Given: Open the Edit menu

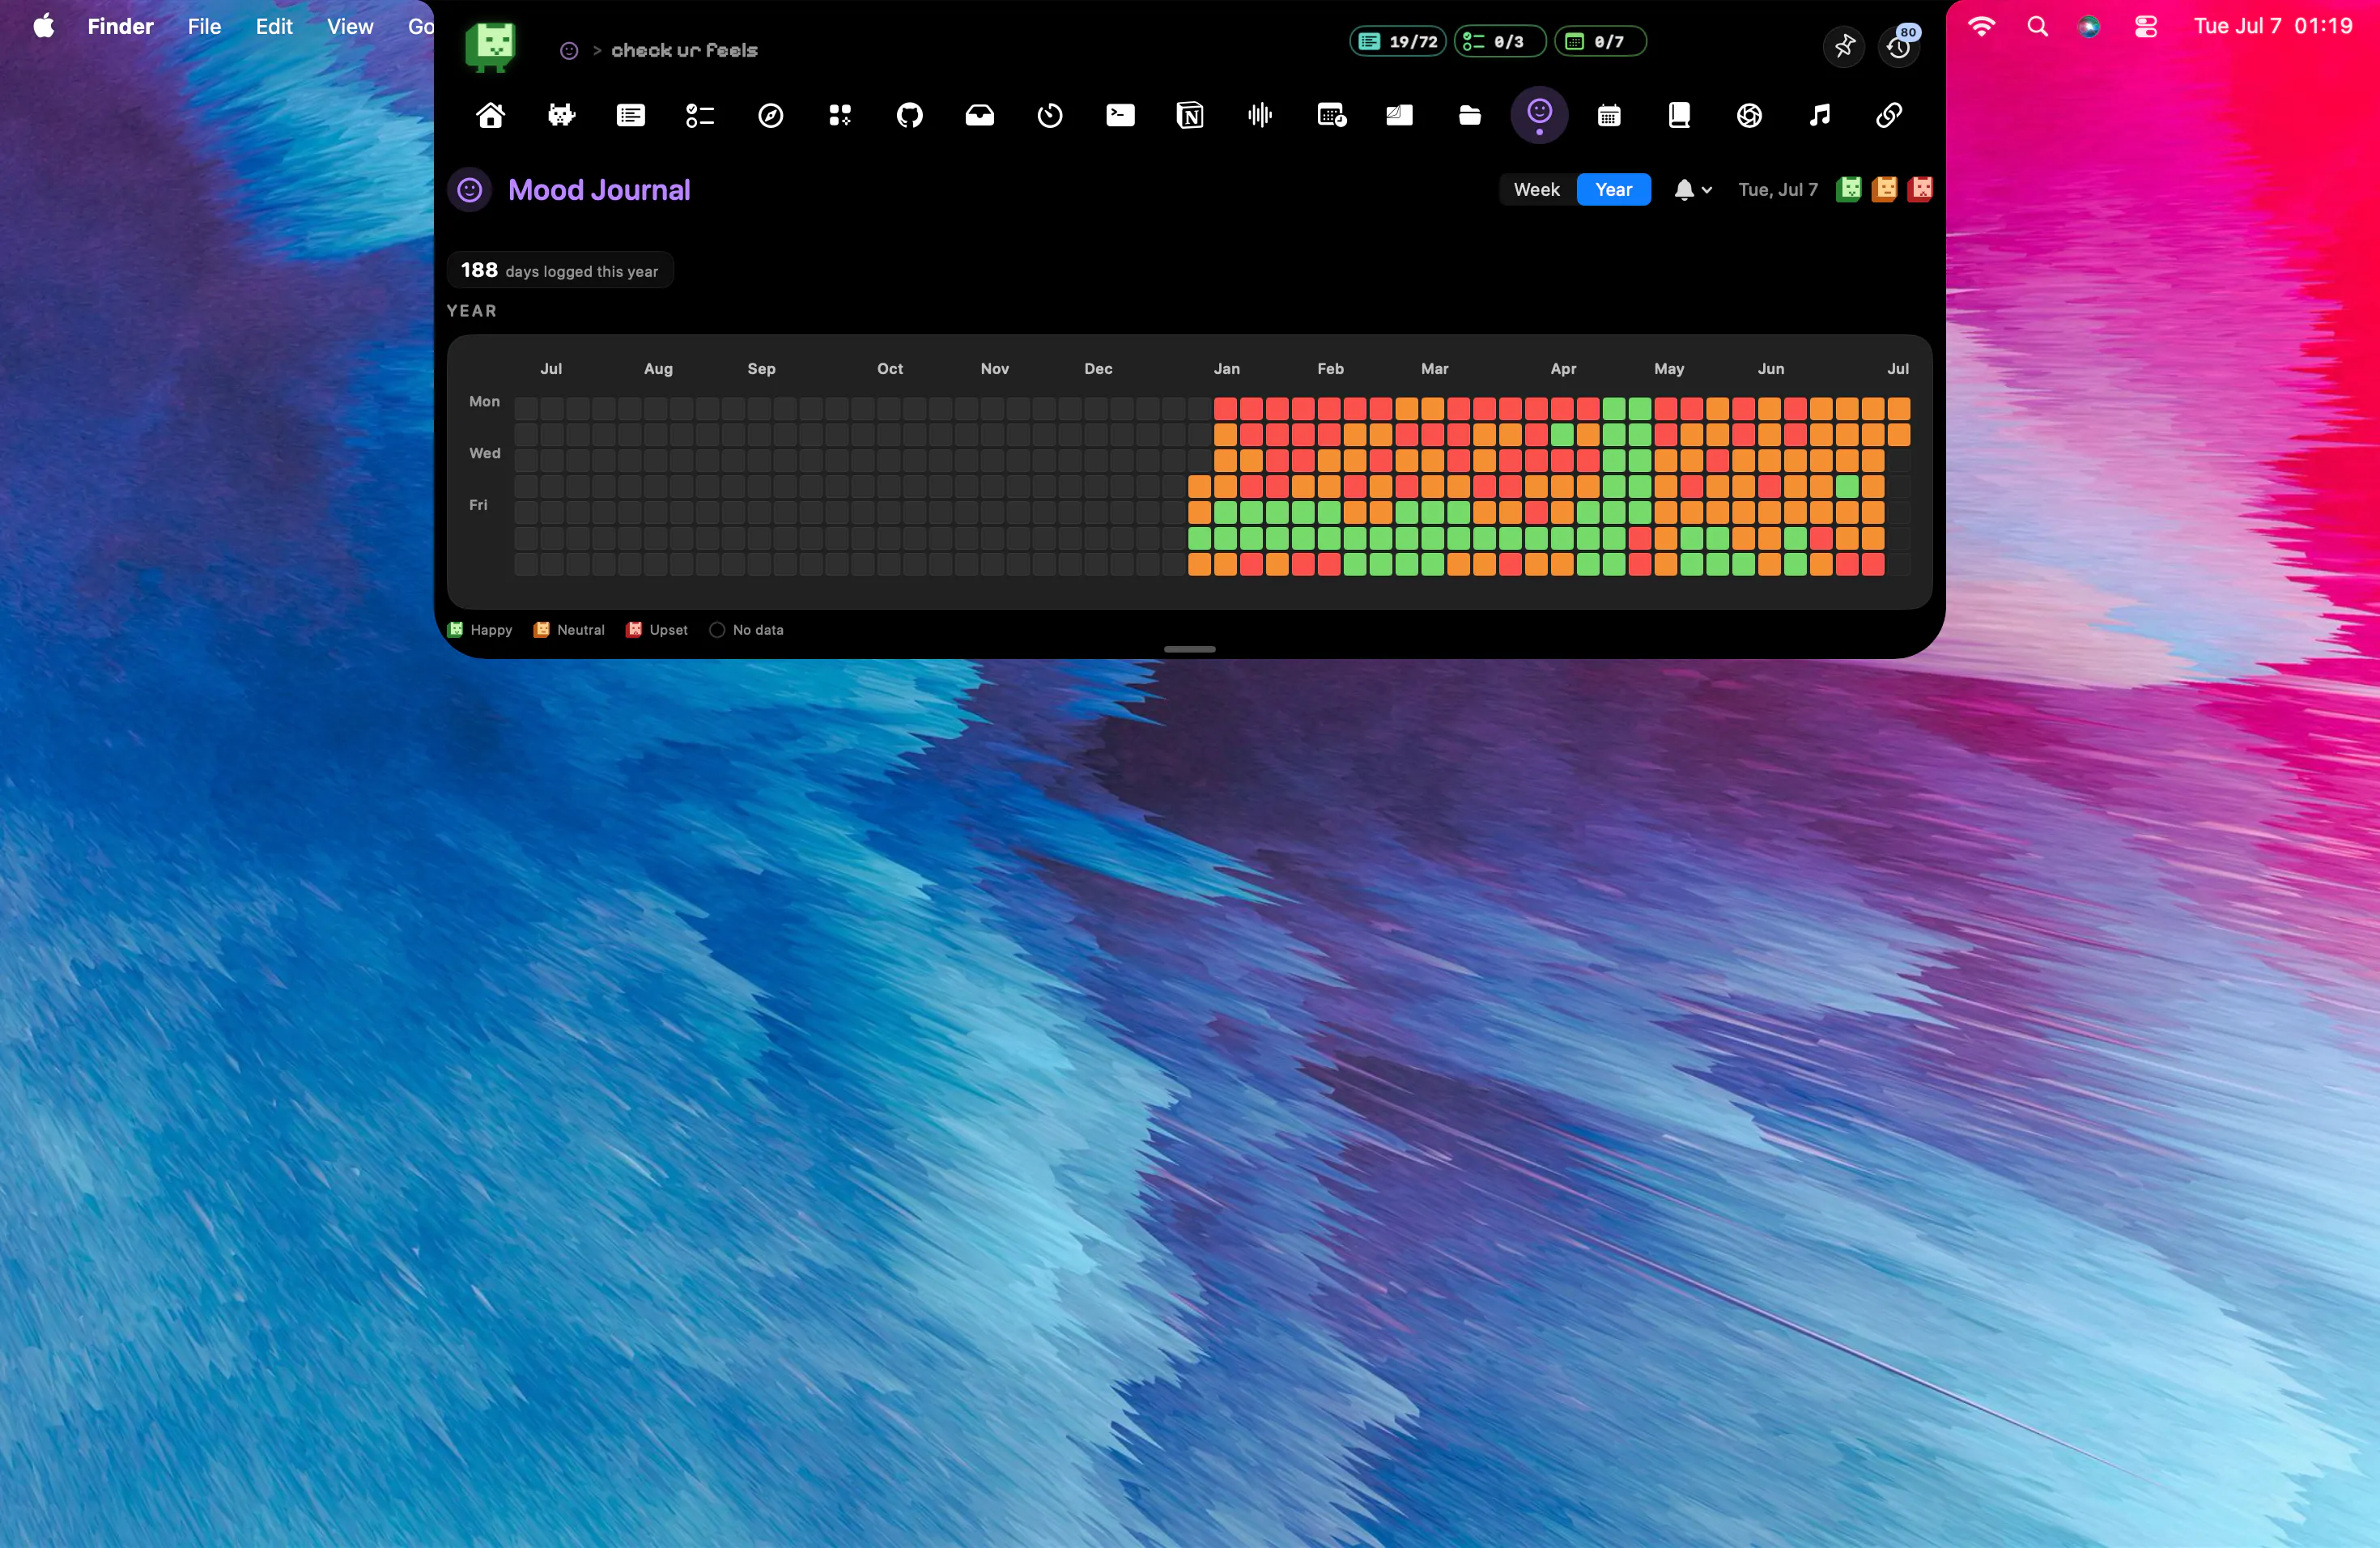Looking at the screenshot, I should tap(274, 26).
